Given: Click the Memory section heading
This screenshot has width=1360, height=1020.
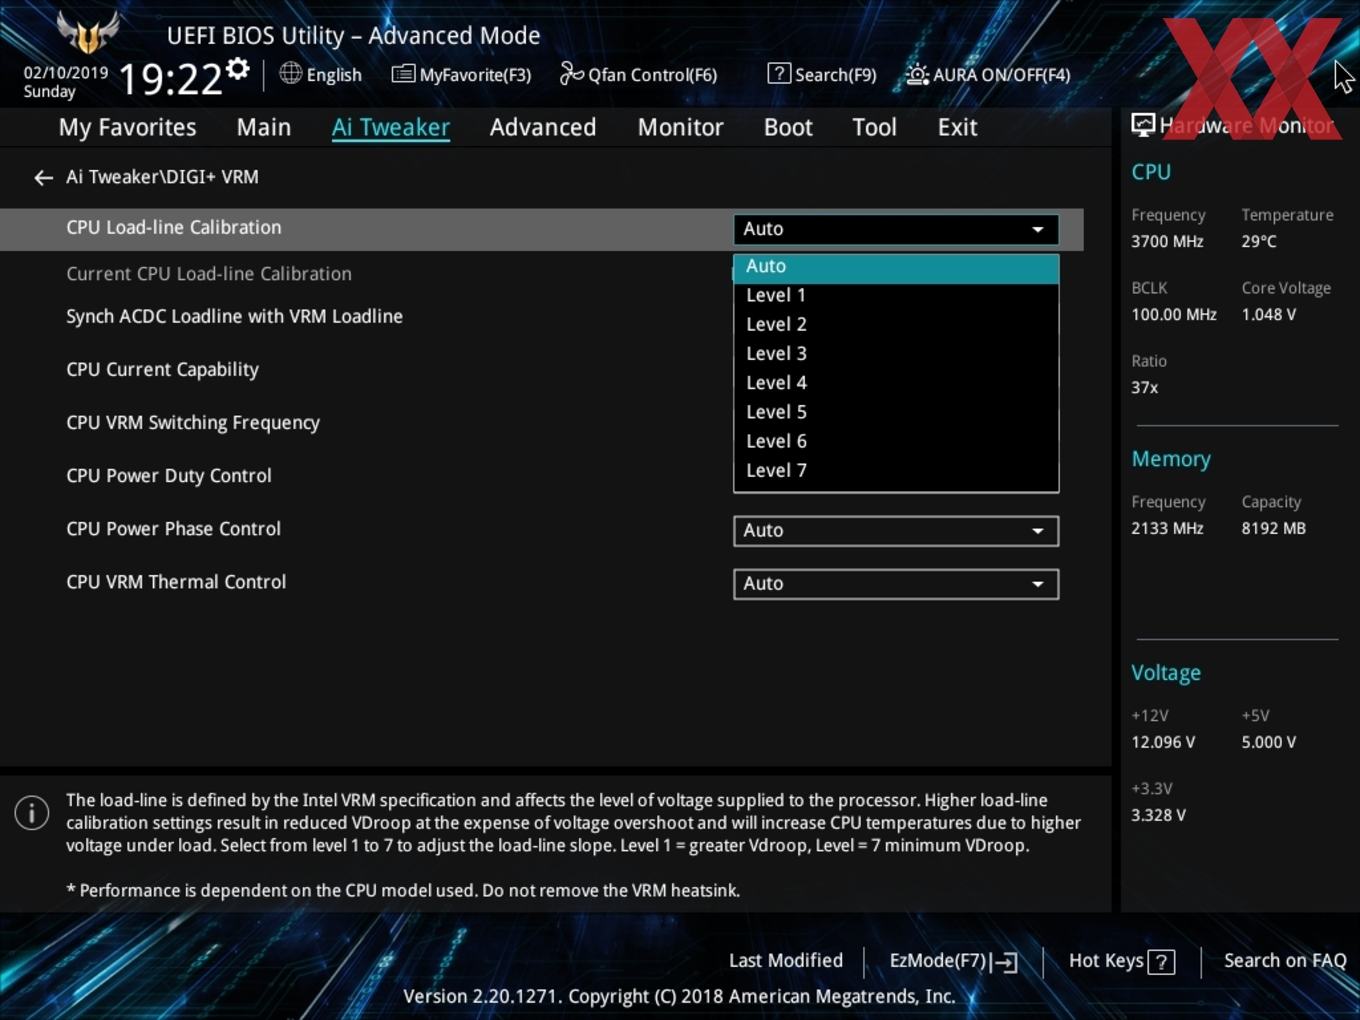Looking at the screenshot, I should pyautogui.click(x=1171, y=459).
